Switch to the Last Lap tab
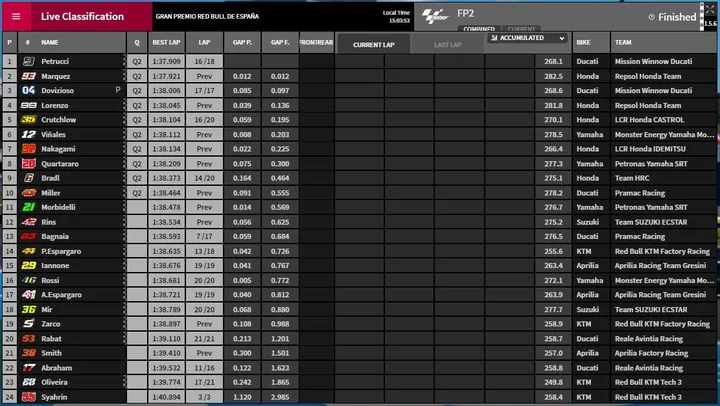The height and width of the screenshot is (406, 720). click(448, 45)
